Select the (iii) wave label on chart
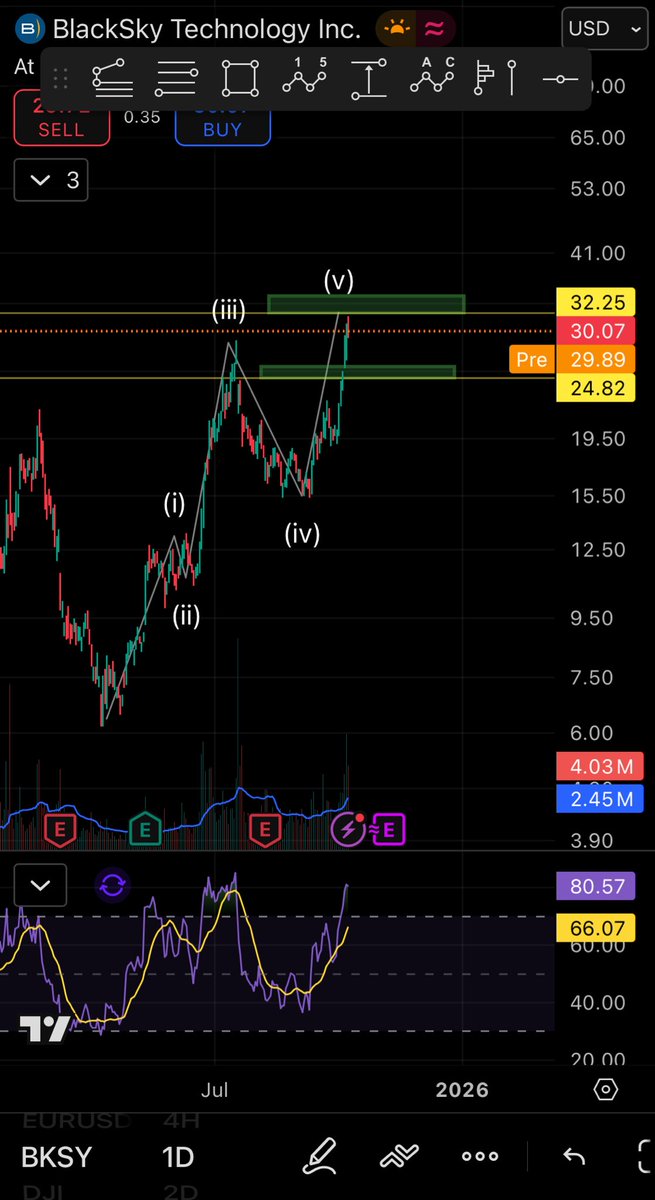 (228, 311)
